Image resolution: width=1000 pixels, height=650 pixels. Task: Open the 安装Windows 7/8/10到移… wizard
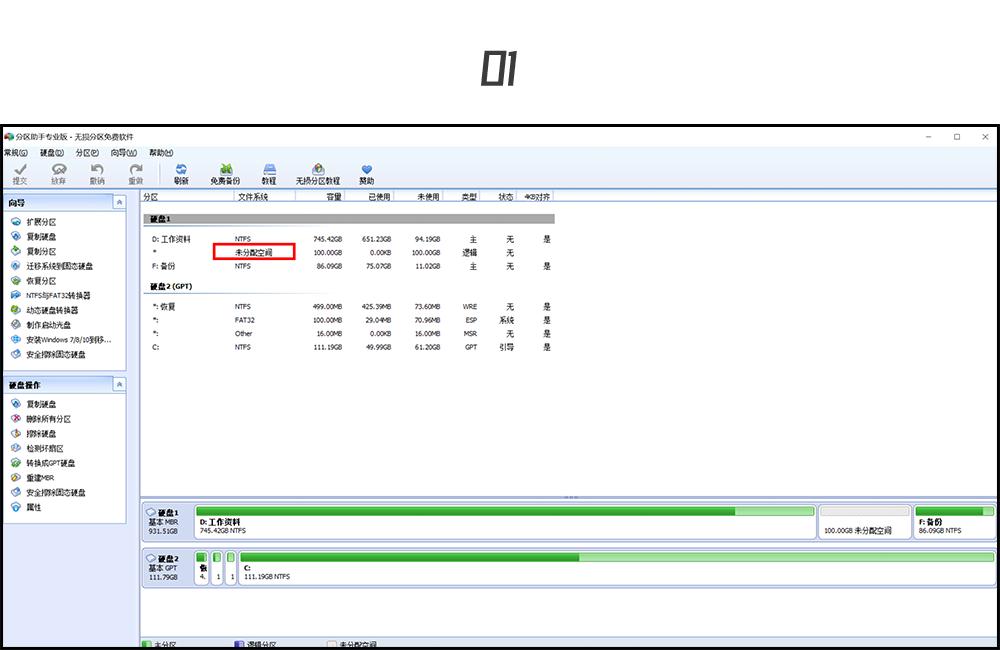pyautogui.click(x=61, y=339)
